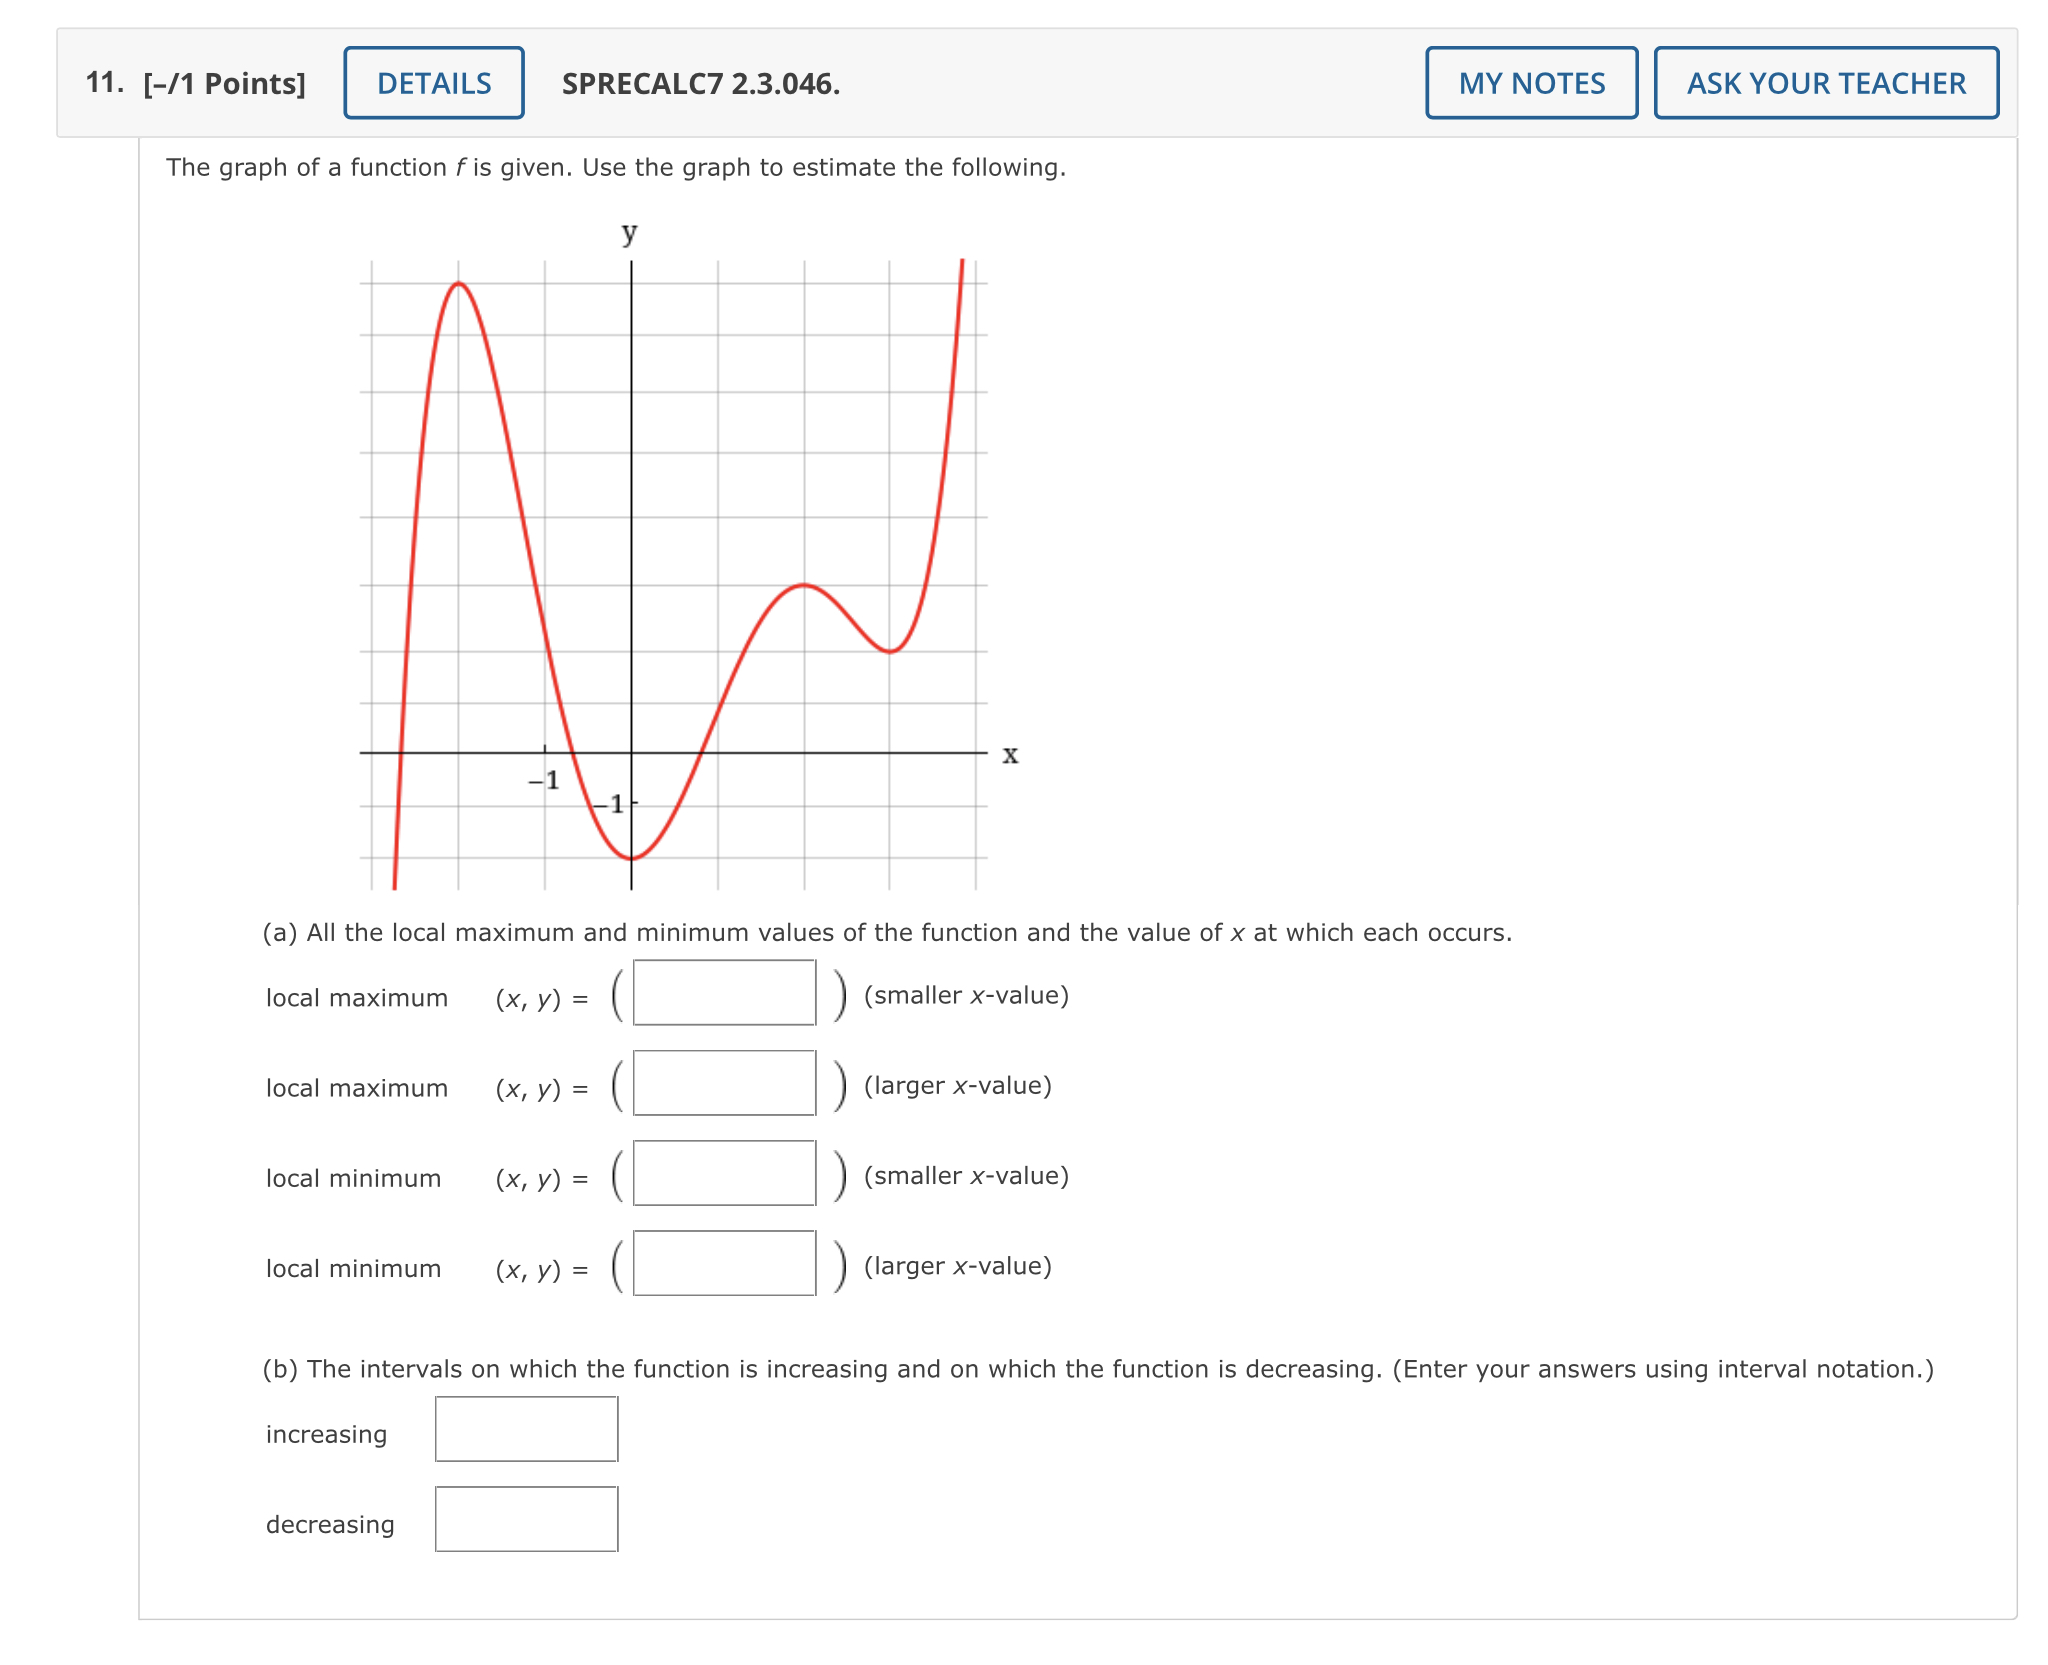Click the answer box for smaller x-value local minimum

click(x=725, y=1176)
